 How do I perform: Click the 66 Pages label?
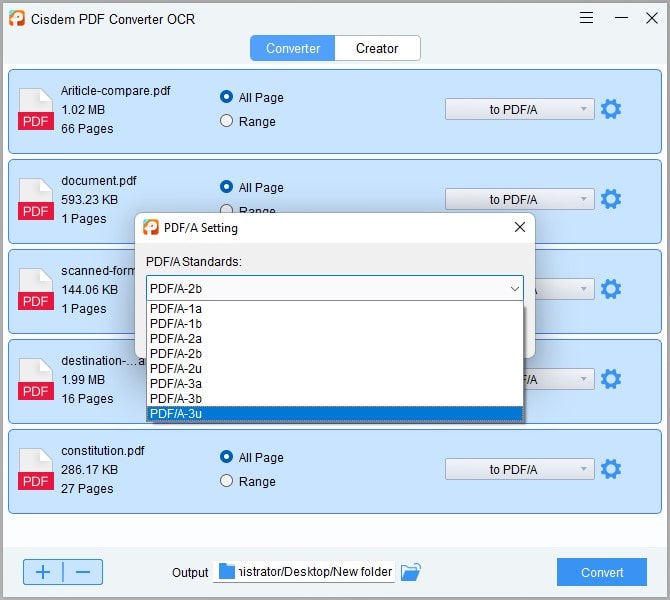point(87,129)
